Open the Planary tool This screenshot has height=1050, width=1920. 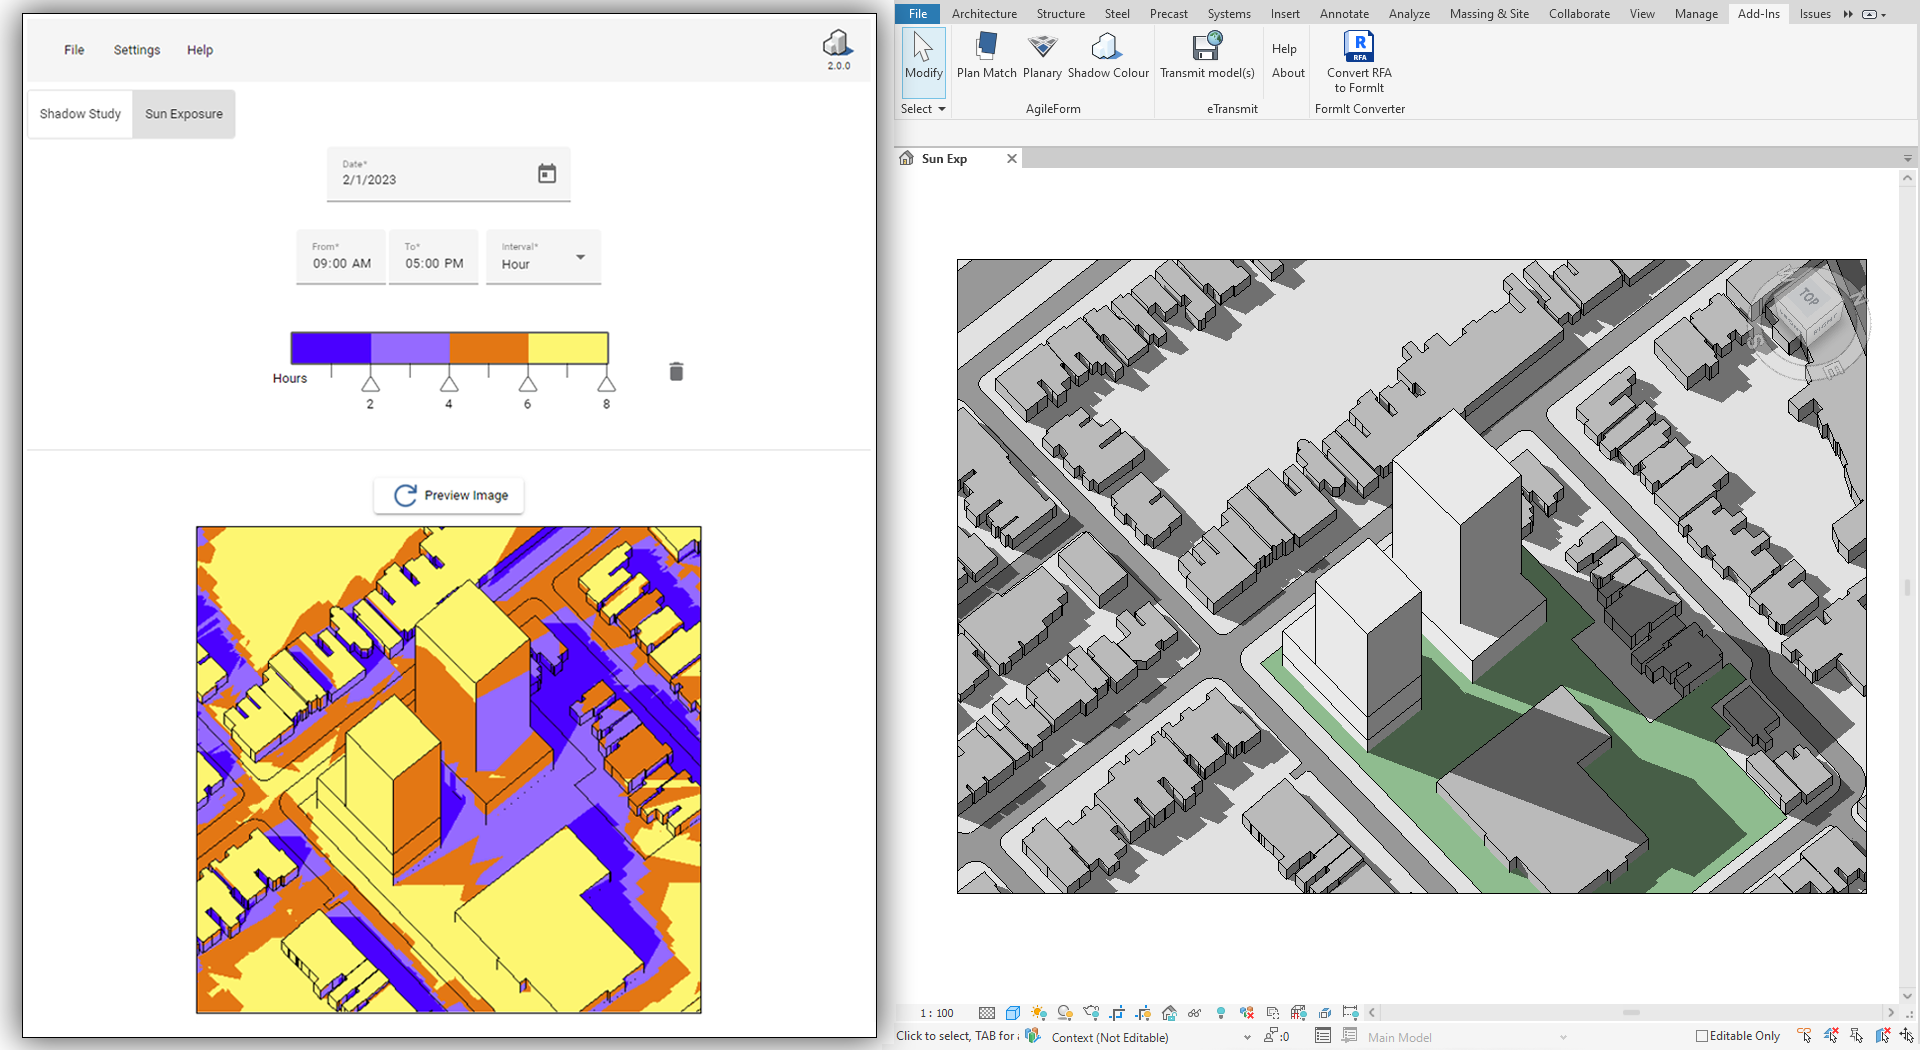coord(1042,47)
